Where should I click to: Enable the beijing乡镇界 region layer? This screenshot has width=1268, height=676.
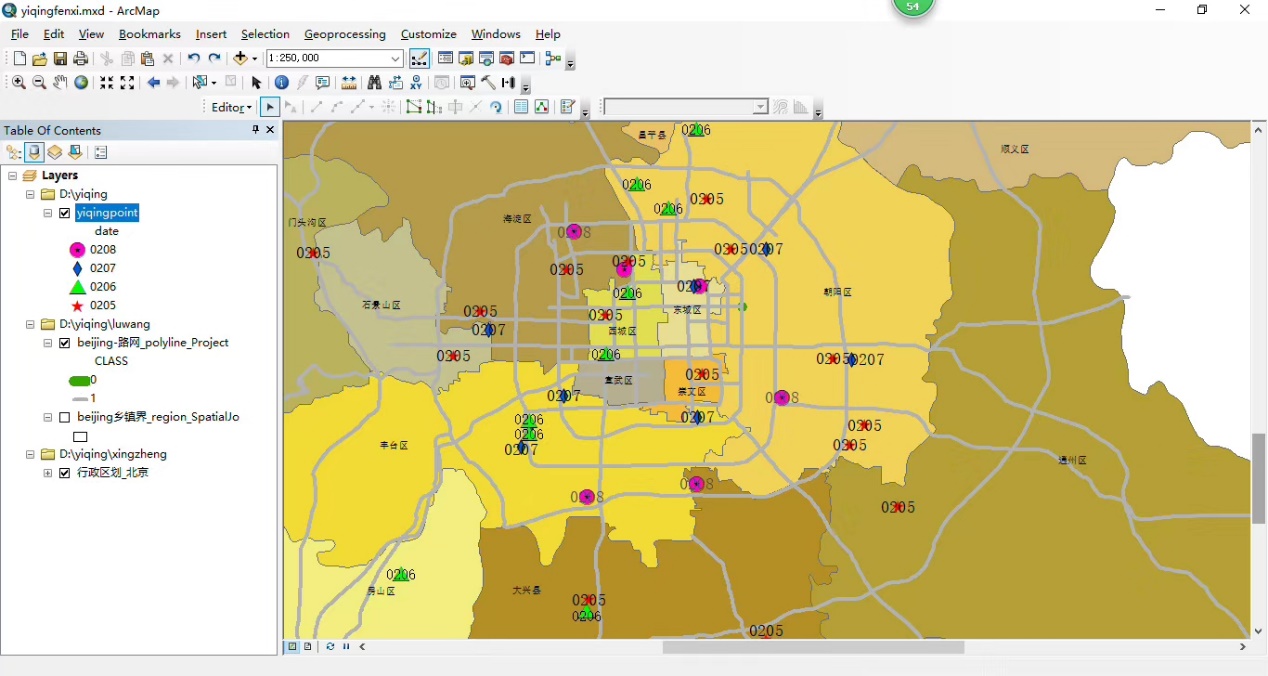(65, 417)
